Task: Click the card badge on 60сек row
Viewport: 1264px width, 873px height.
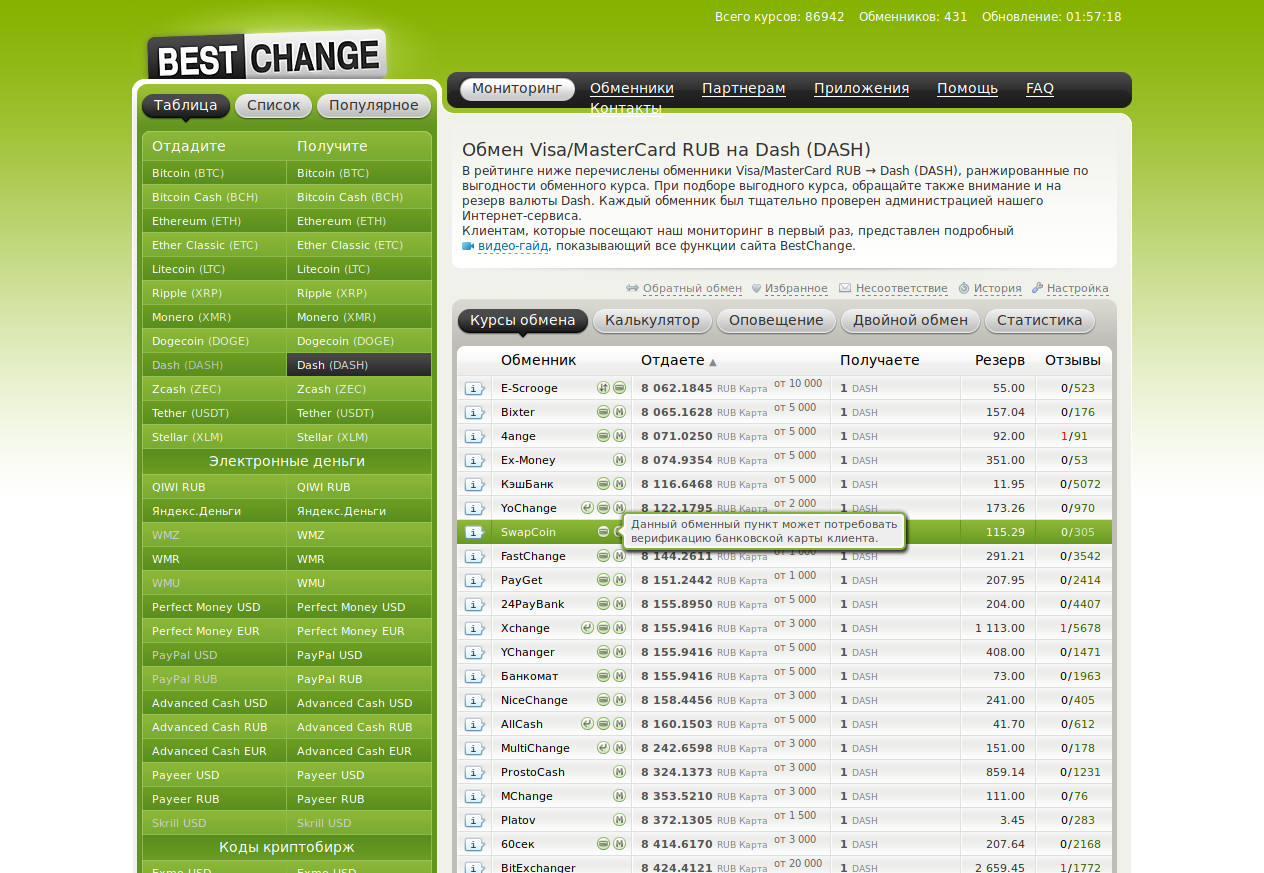Action: [603, 844]
